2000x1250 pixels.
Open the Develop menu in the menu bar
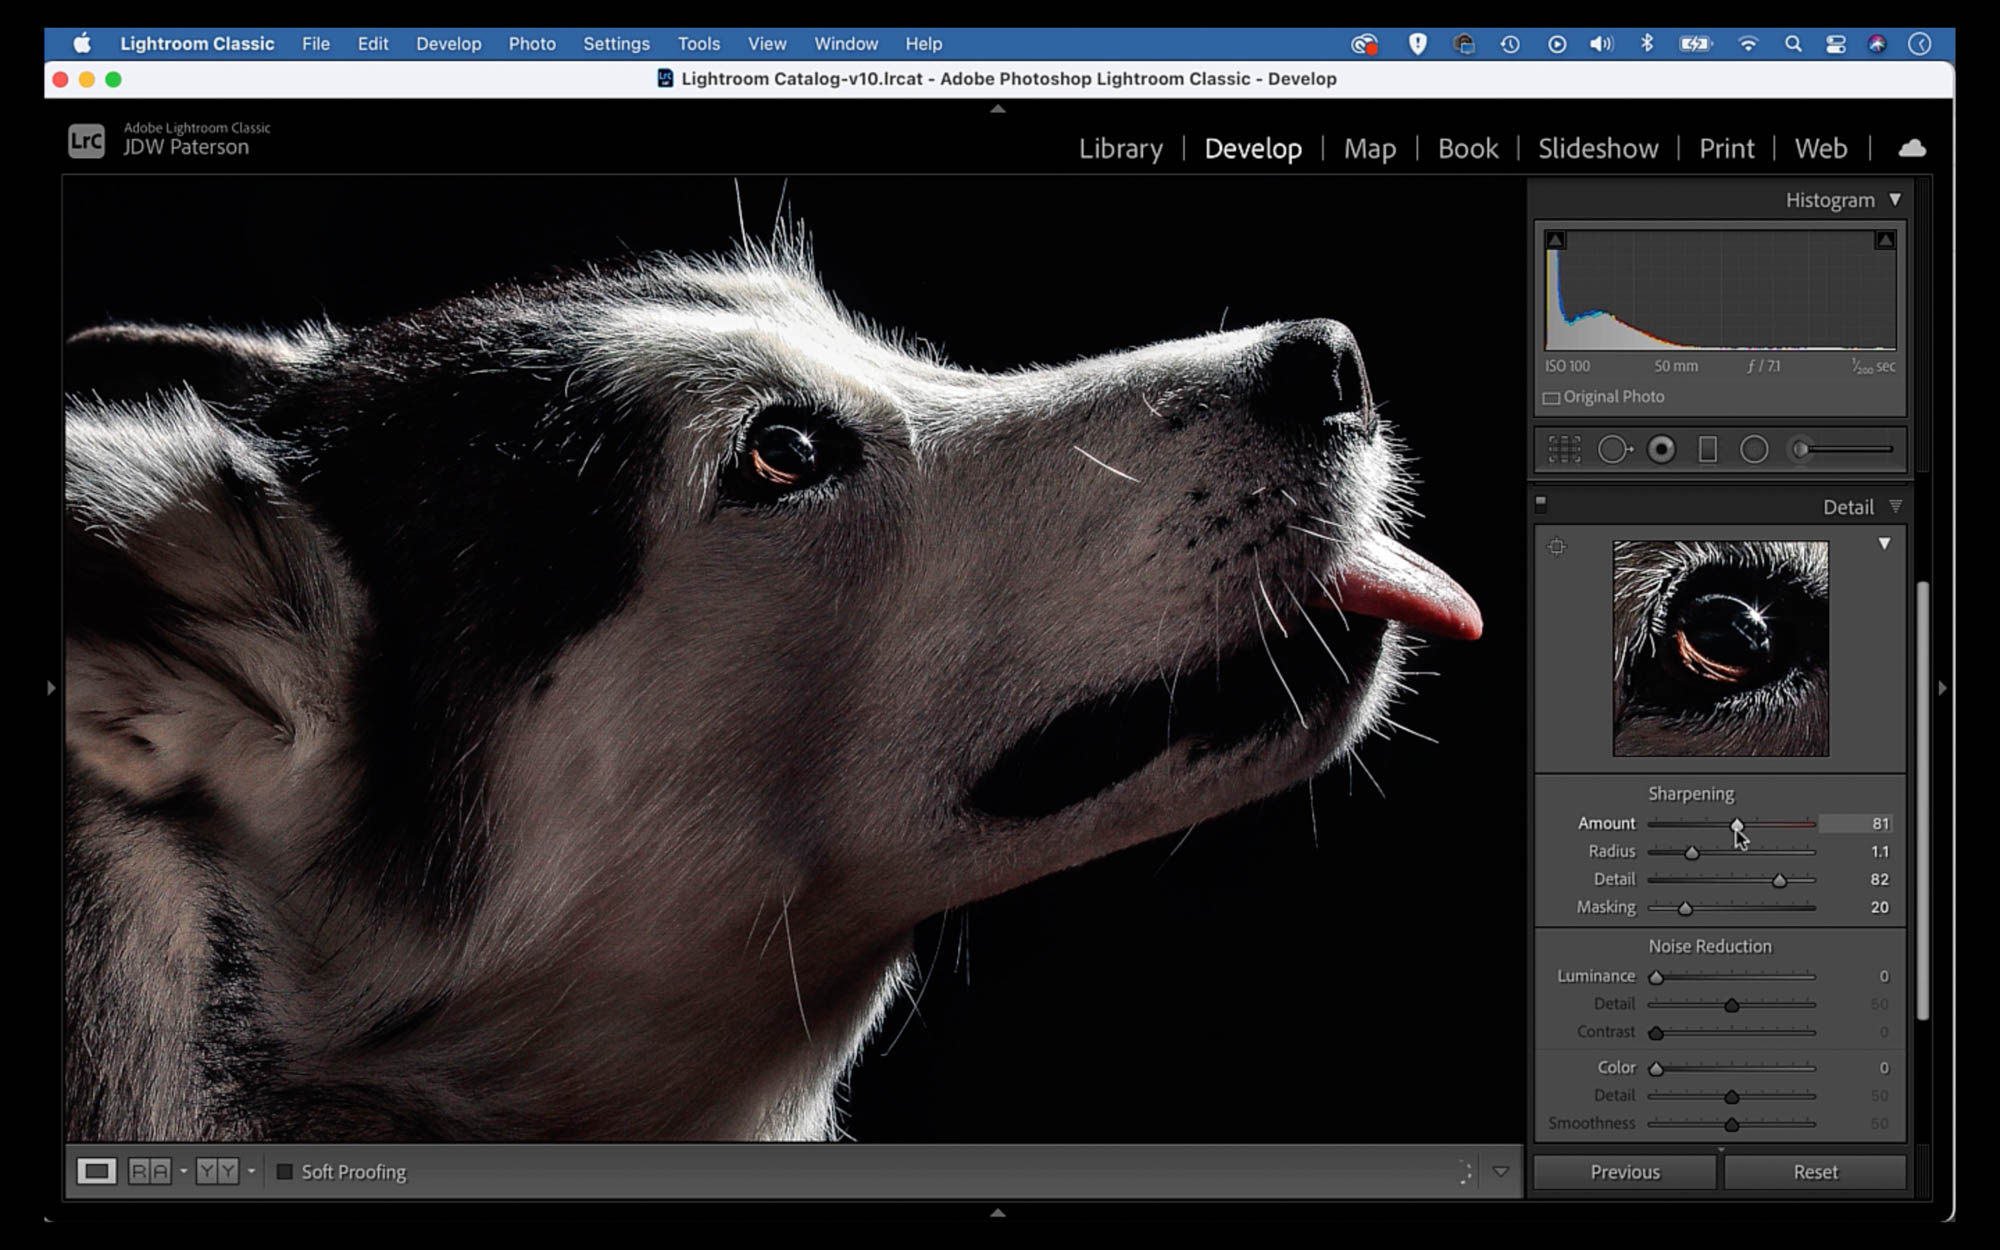pyautogui.click(x=448, y=44)
